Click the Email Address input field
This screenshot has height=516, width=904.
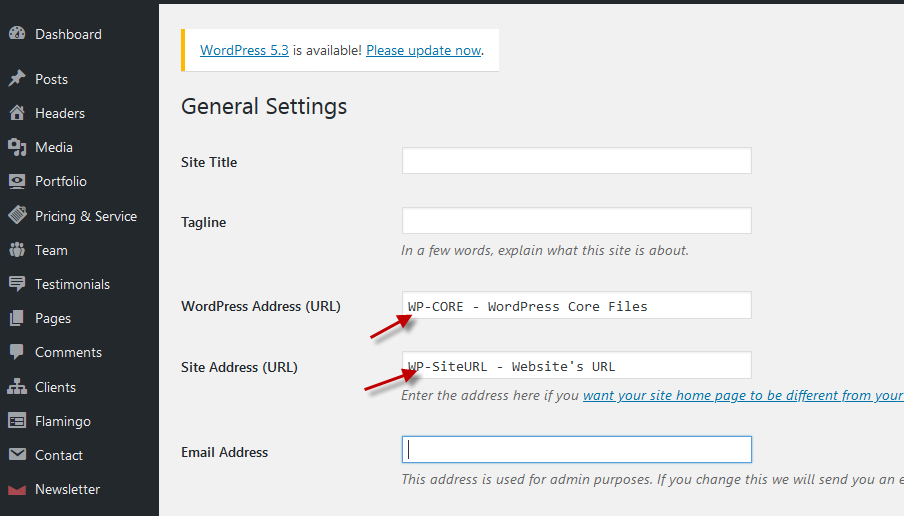pos(577,449)
